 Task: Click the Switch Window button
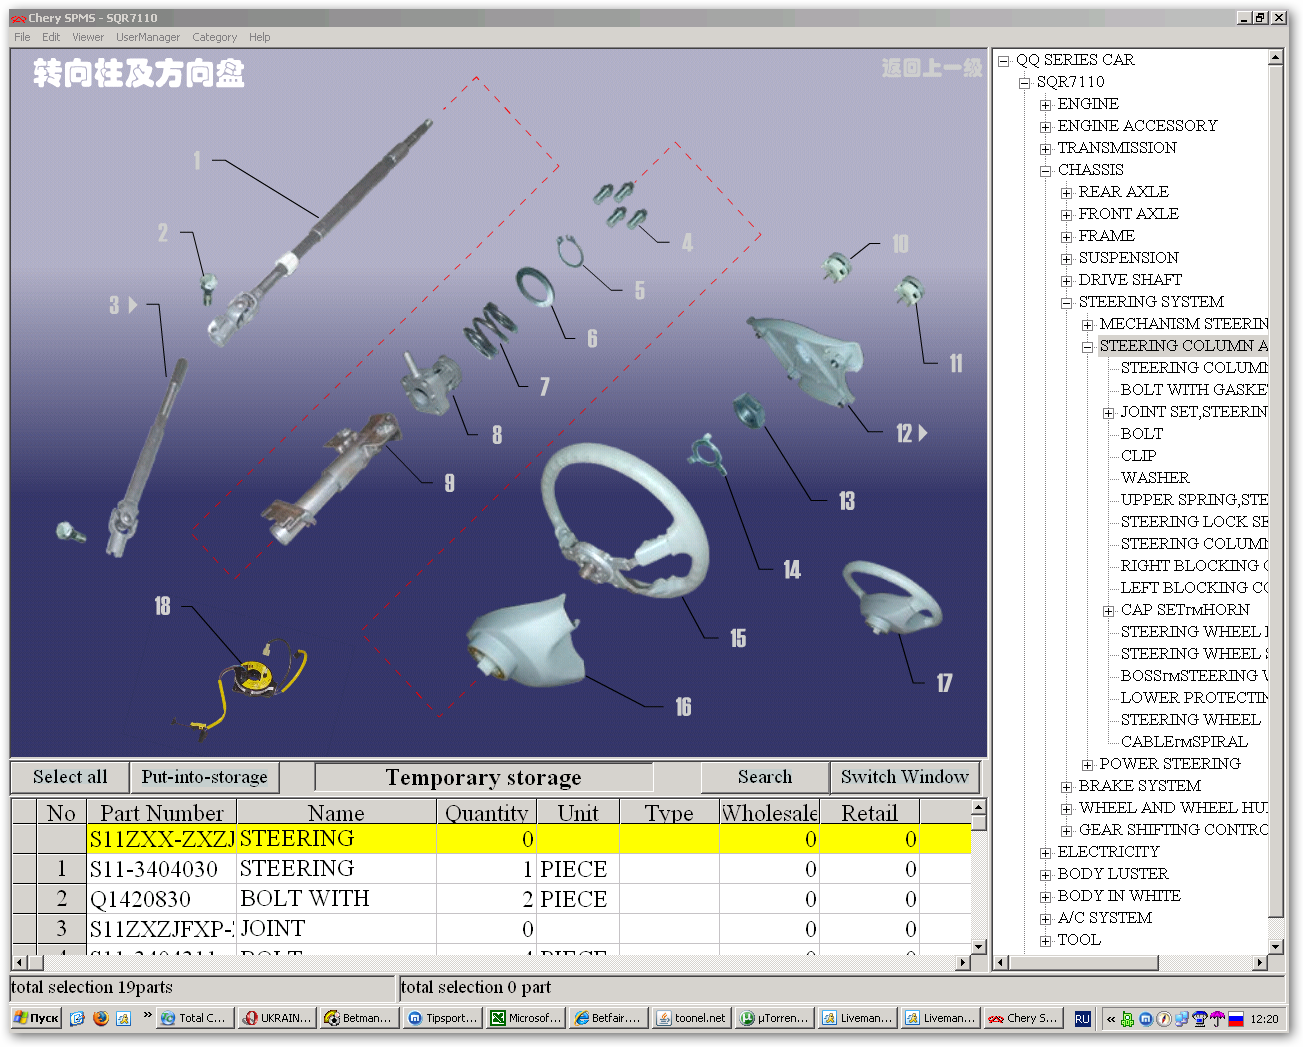[x=904, y=777]
